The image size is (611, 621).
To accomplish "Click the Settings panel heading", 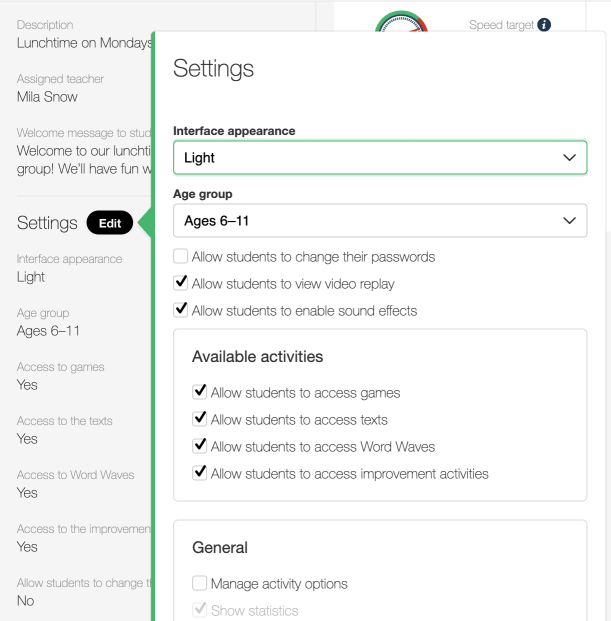I will [213, 69].
